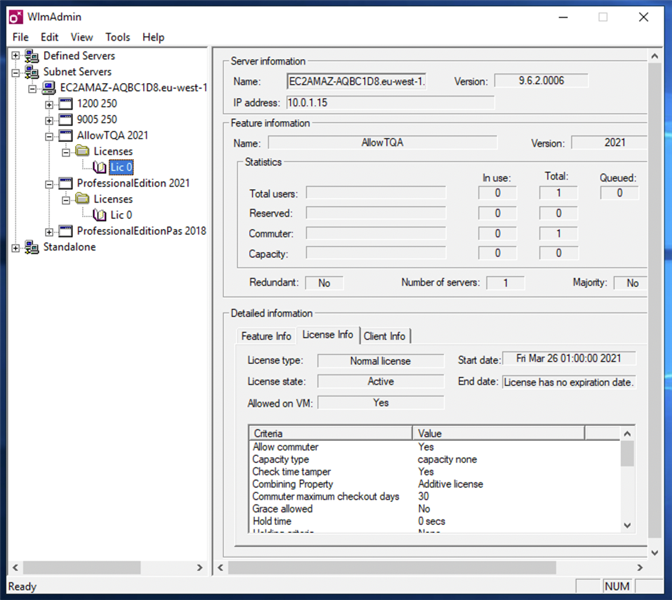Click the feature icon beside ProfessionalEdition 2021
The height and width of the screenshot is (600, 672).
[66, 183]
